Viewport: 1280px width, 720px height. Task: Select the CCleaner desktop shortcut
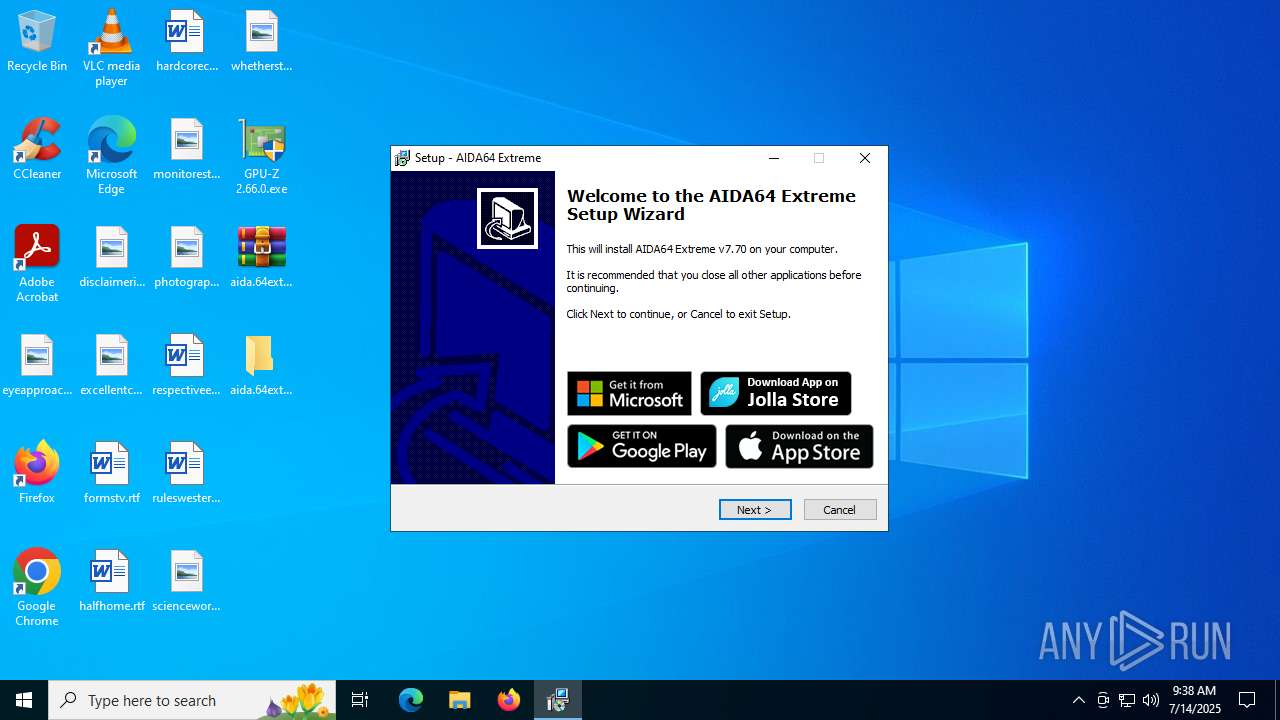coord(37,150)
